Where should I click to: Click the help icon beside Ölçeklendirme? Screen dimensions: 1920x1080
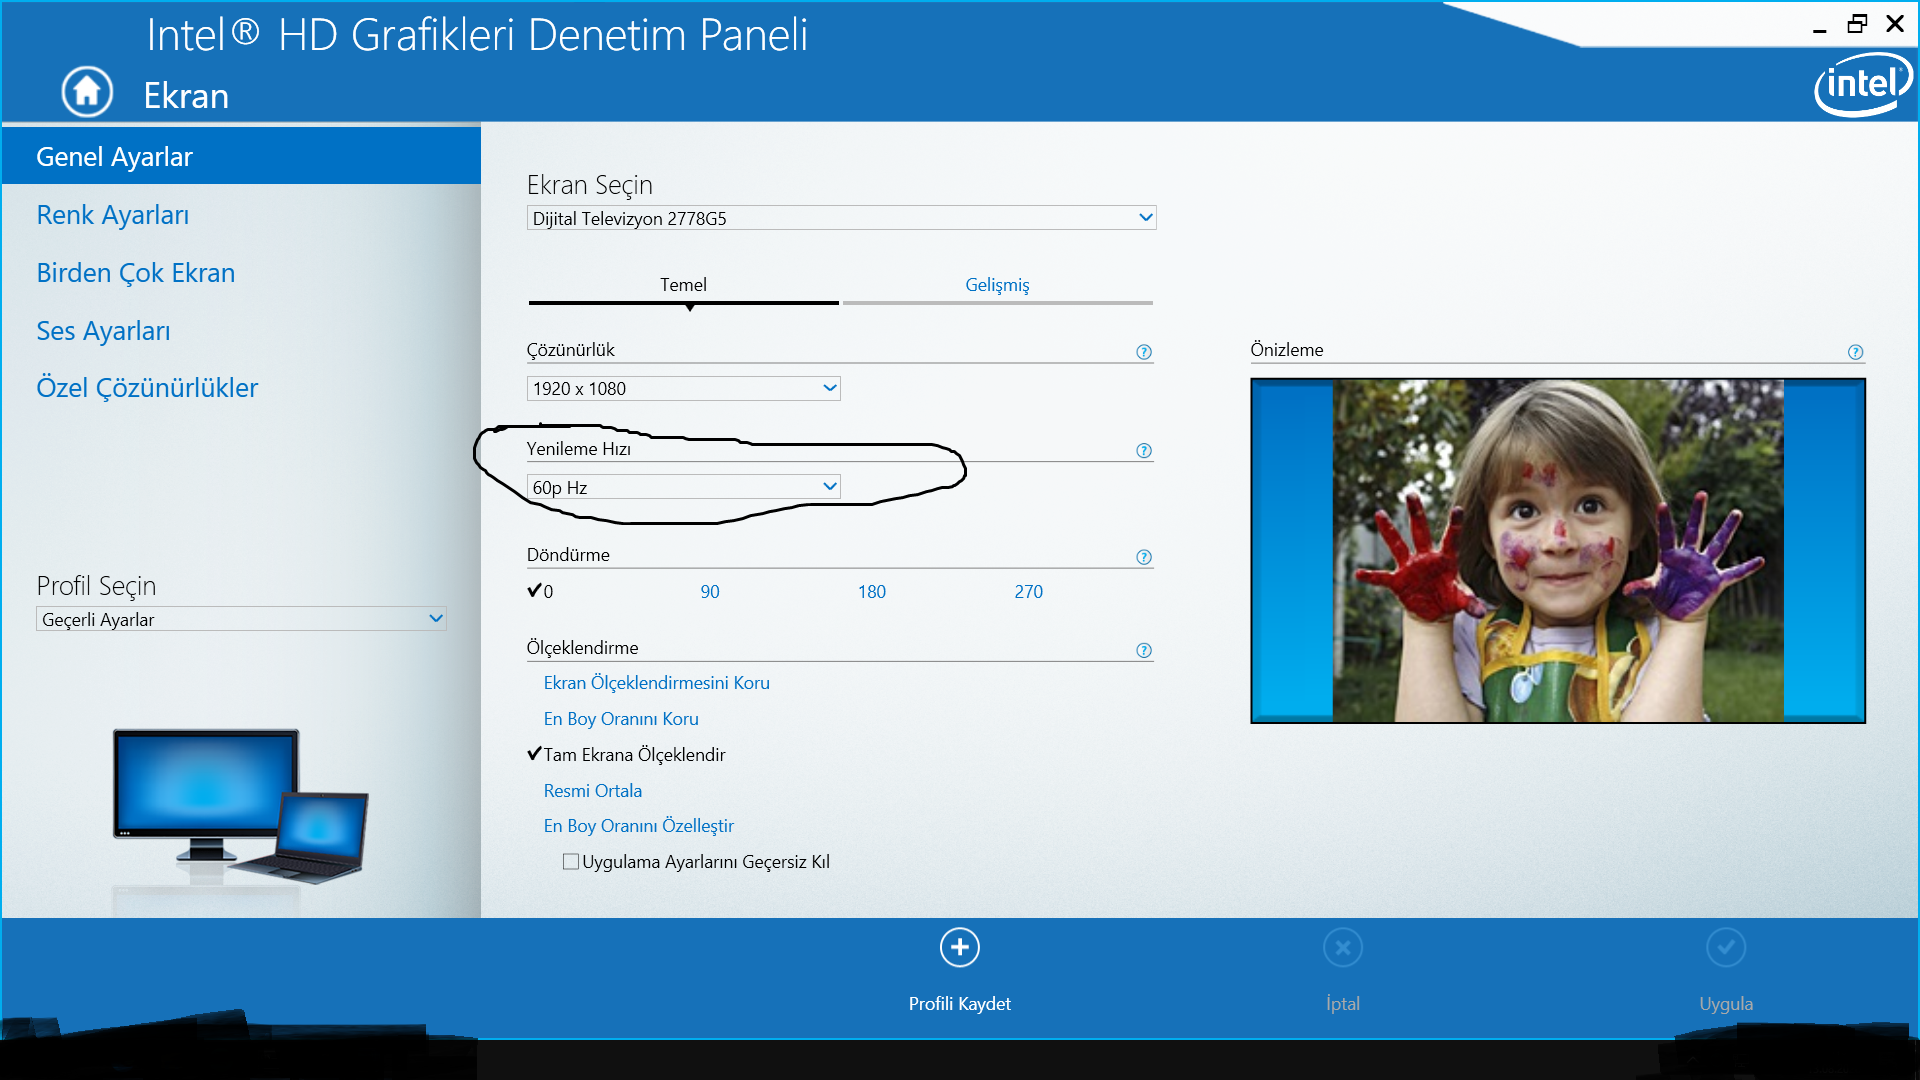(1144, 650)
